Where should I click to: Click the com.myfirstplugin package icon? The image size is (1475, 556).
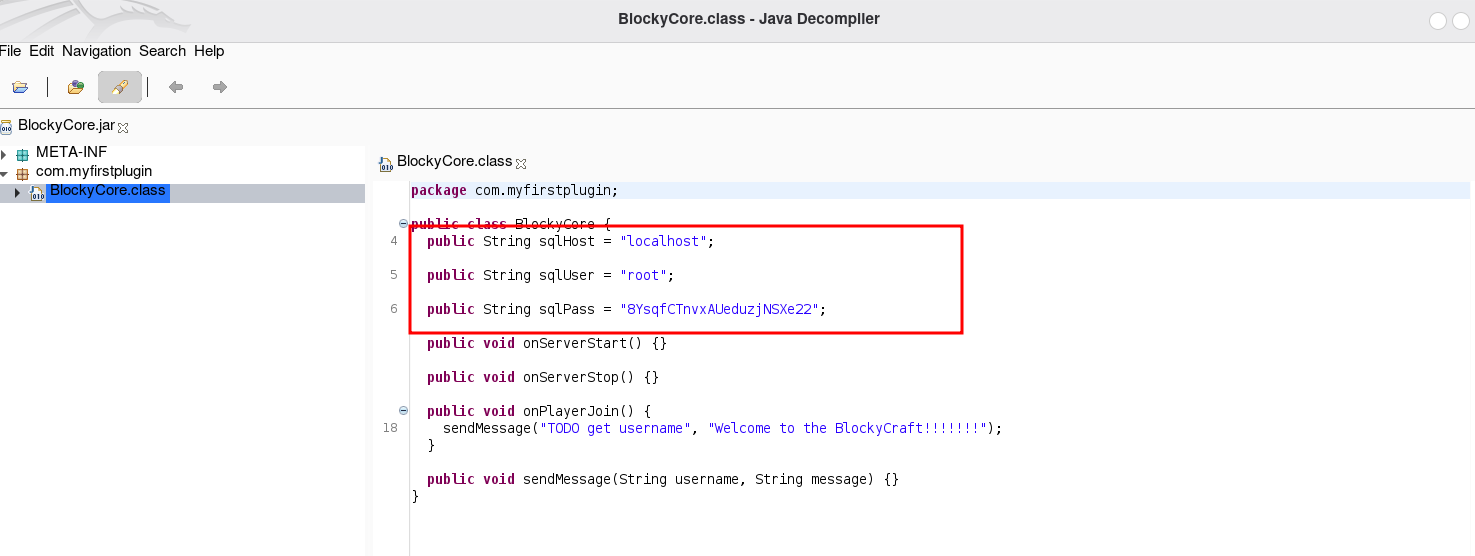point(23,173)
